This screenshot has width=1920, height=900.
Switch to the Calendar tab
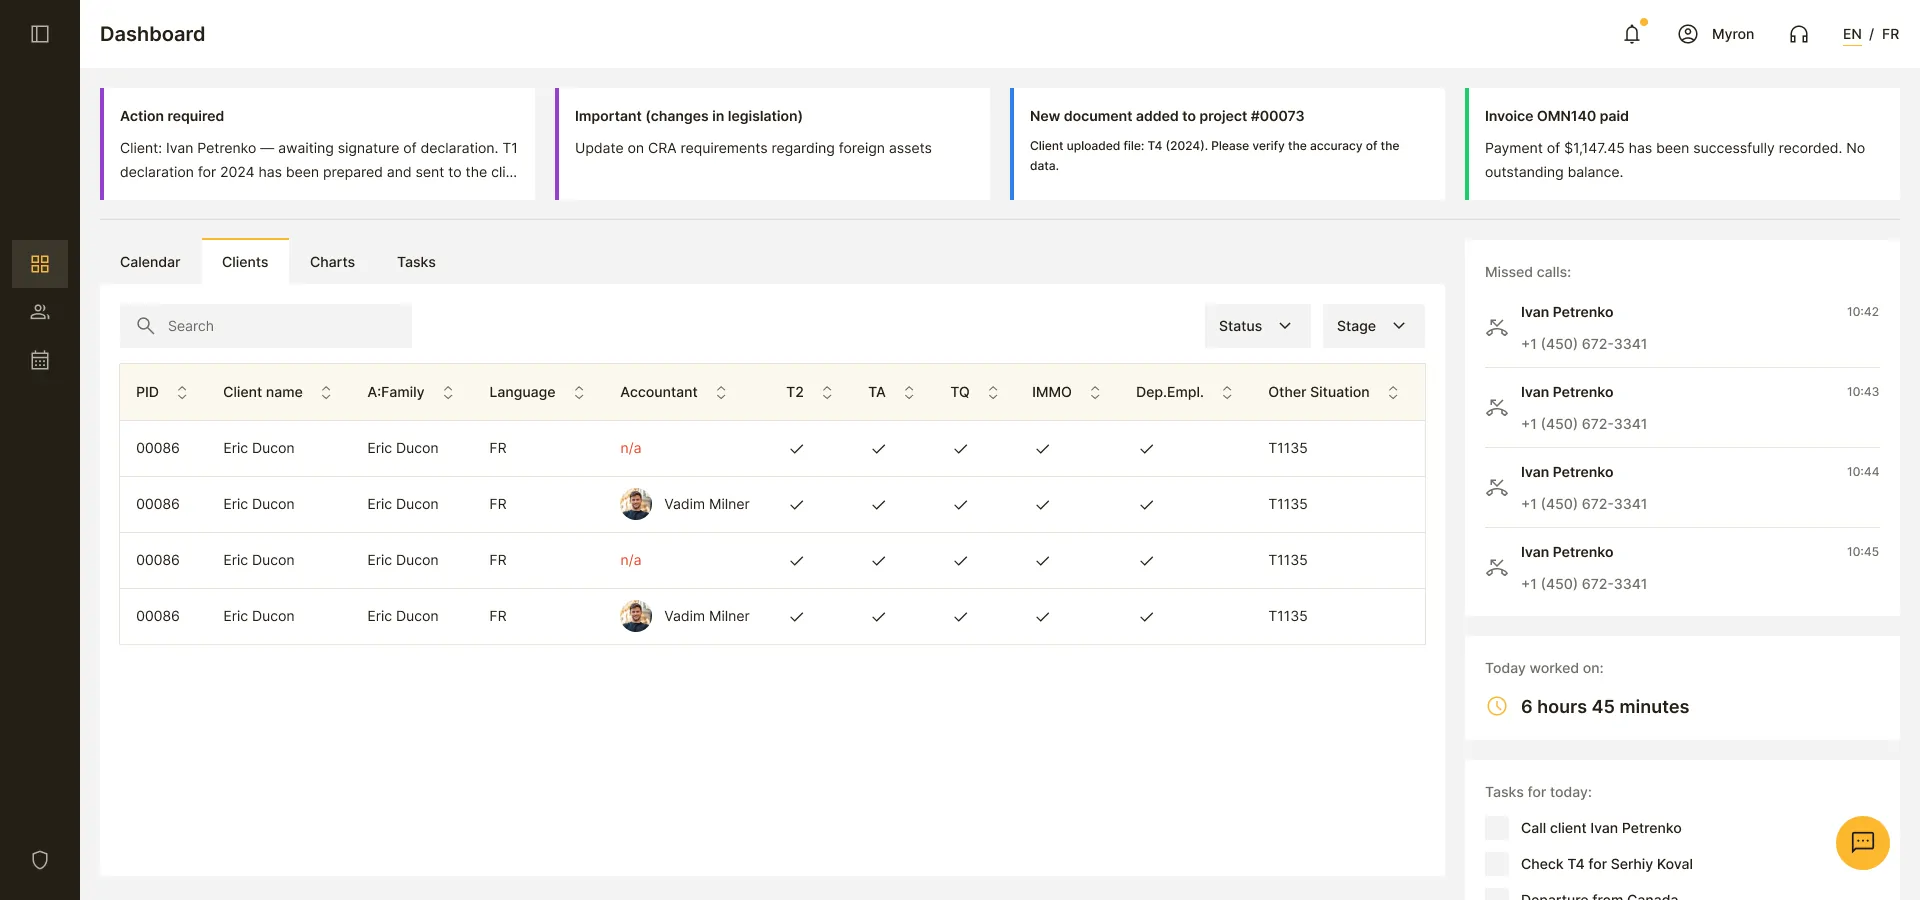(x=150, y=262)
